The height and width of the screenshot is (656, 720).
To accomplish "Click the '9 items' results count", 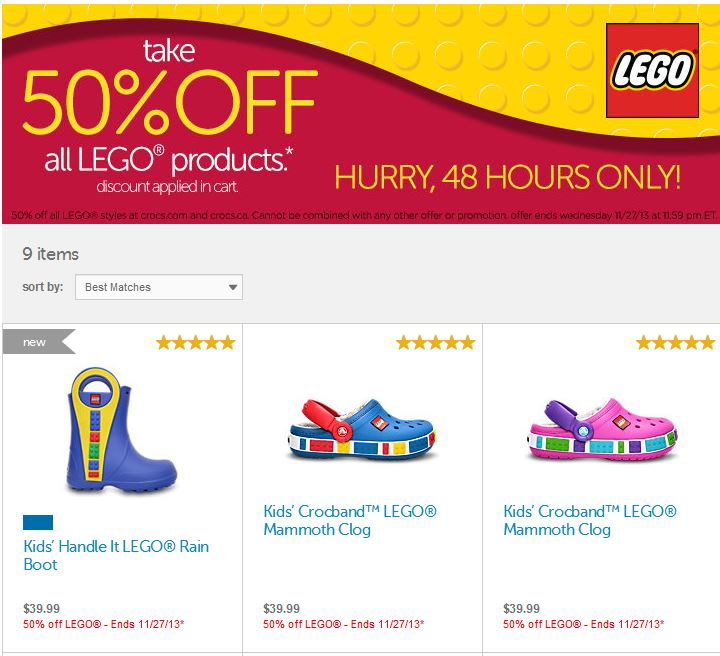I will (x=50, y=254).
